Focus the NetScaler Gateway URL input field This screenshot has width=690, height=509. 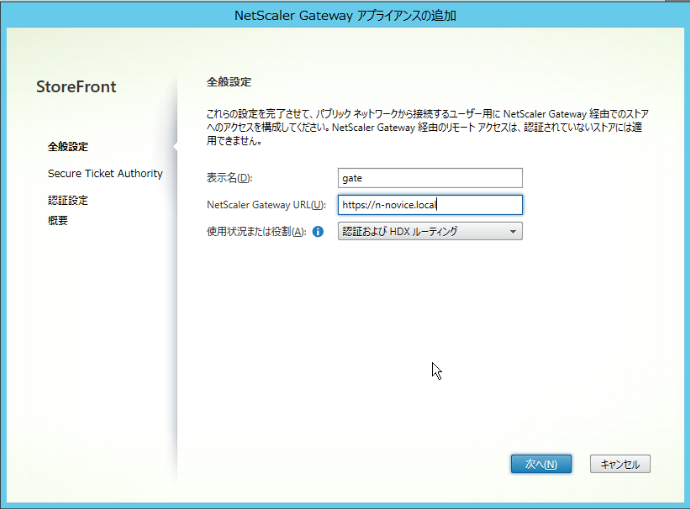tap(430, 205)
